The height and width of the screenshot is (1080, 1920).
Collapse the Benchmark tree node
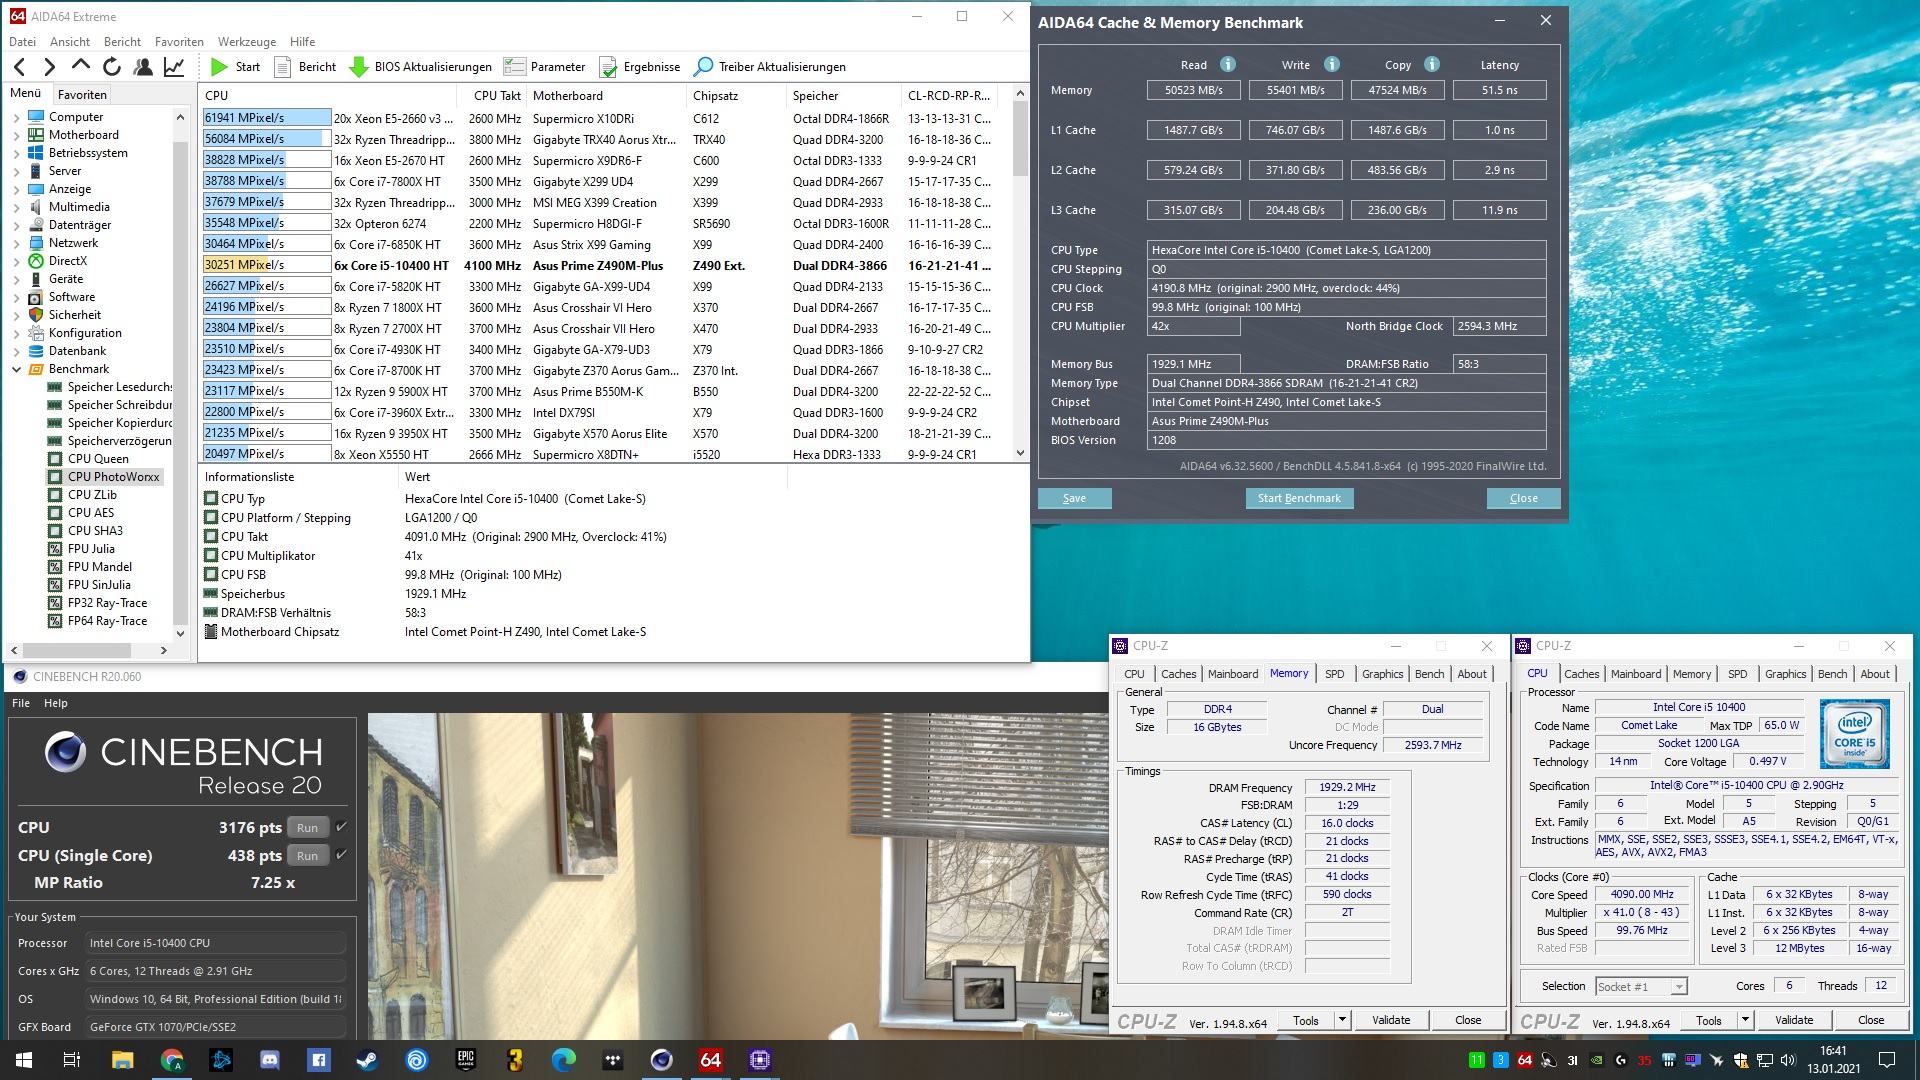click(17, 369)
